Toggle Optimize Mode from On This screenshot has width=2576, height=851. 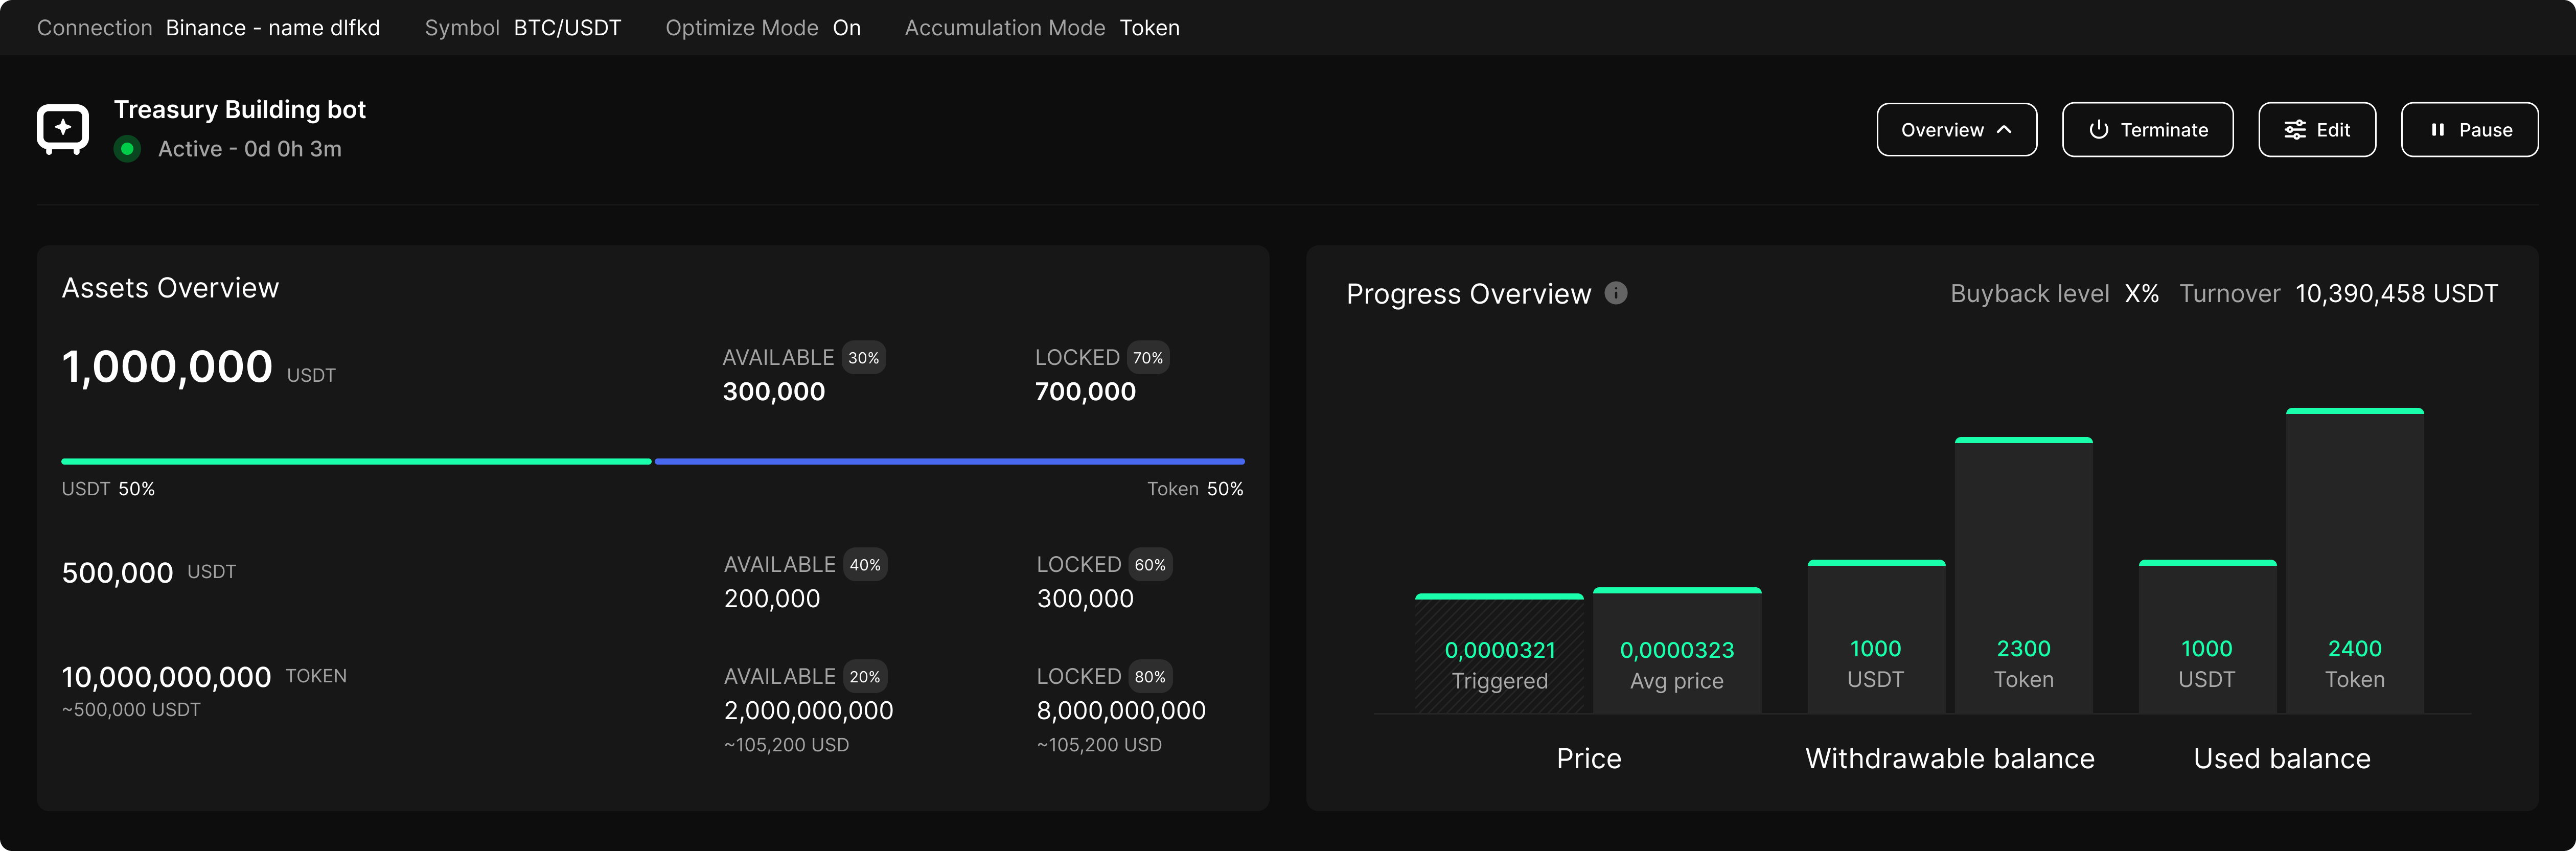pyautogui.click(x=846, y=28)
